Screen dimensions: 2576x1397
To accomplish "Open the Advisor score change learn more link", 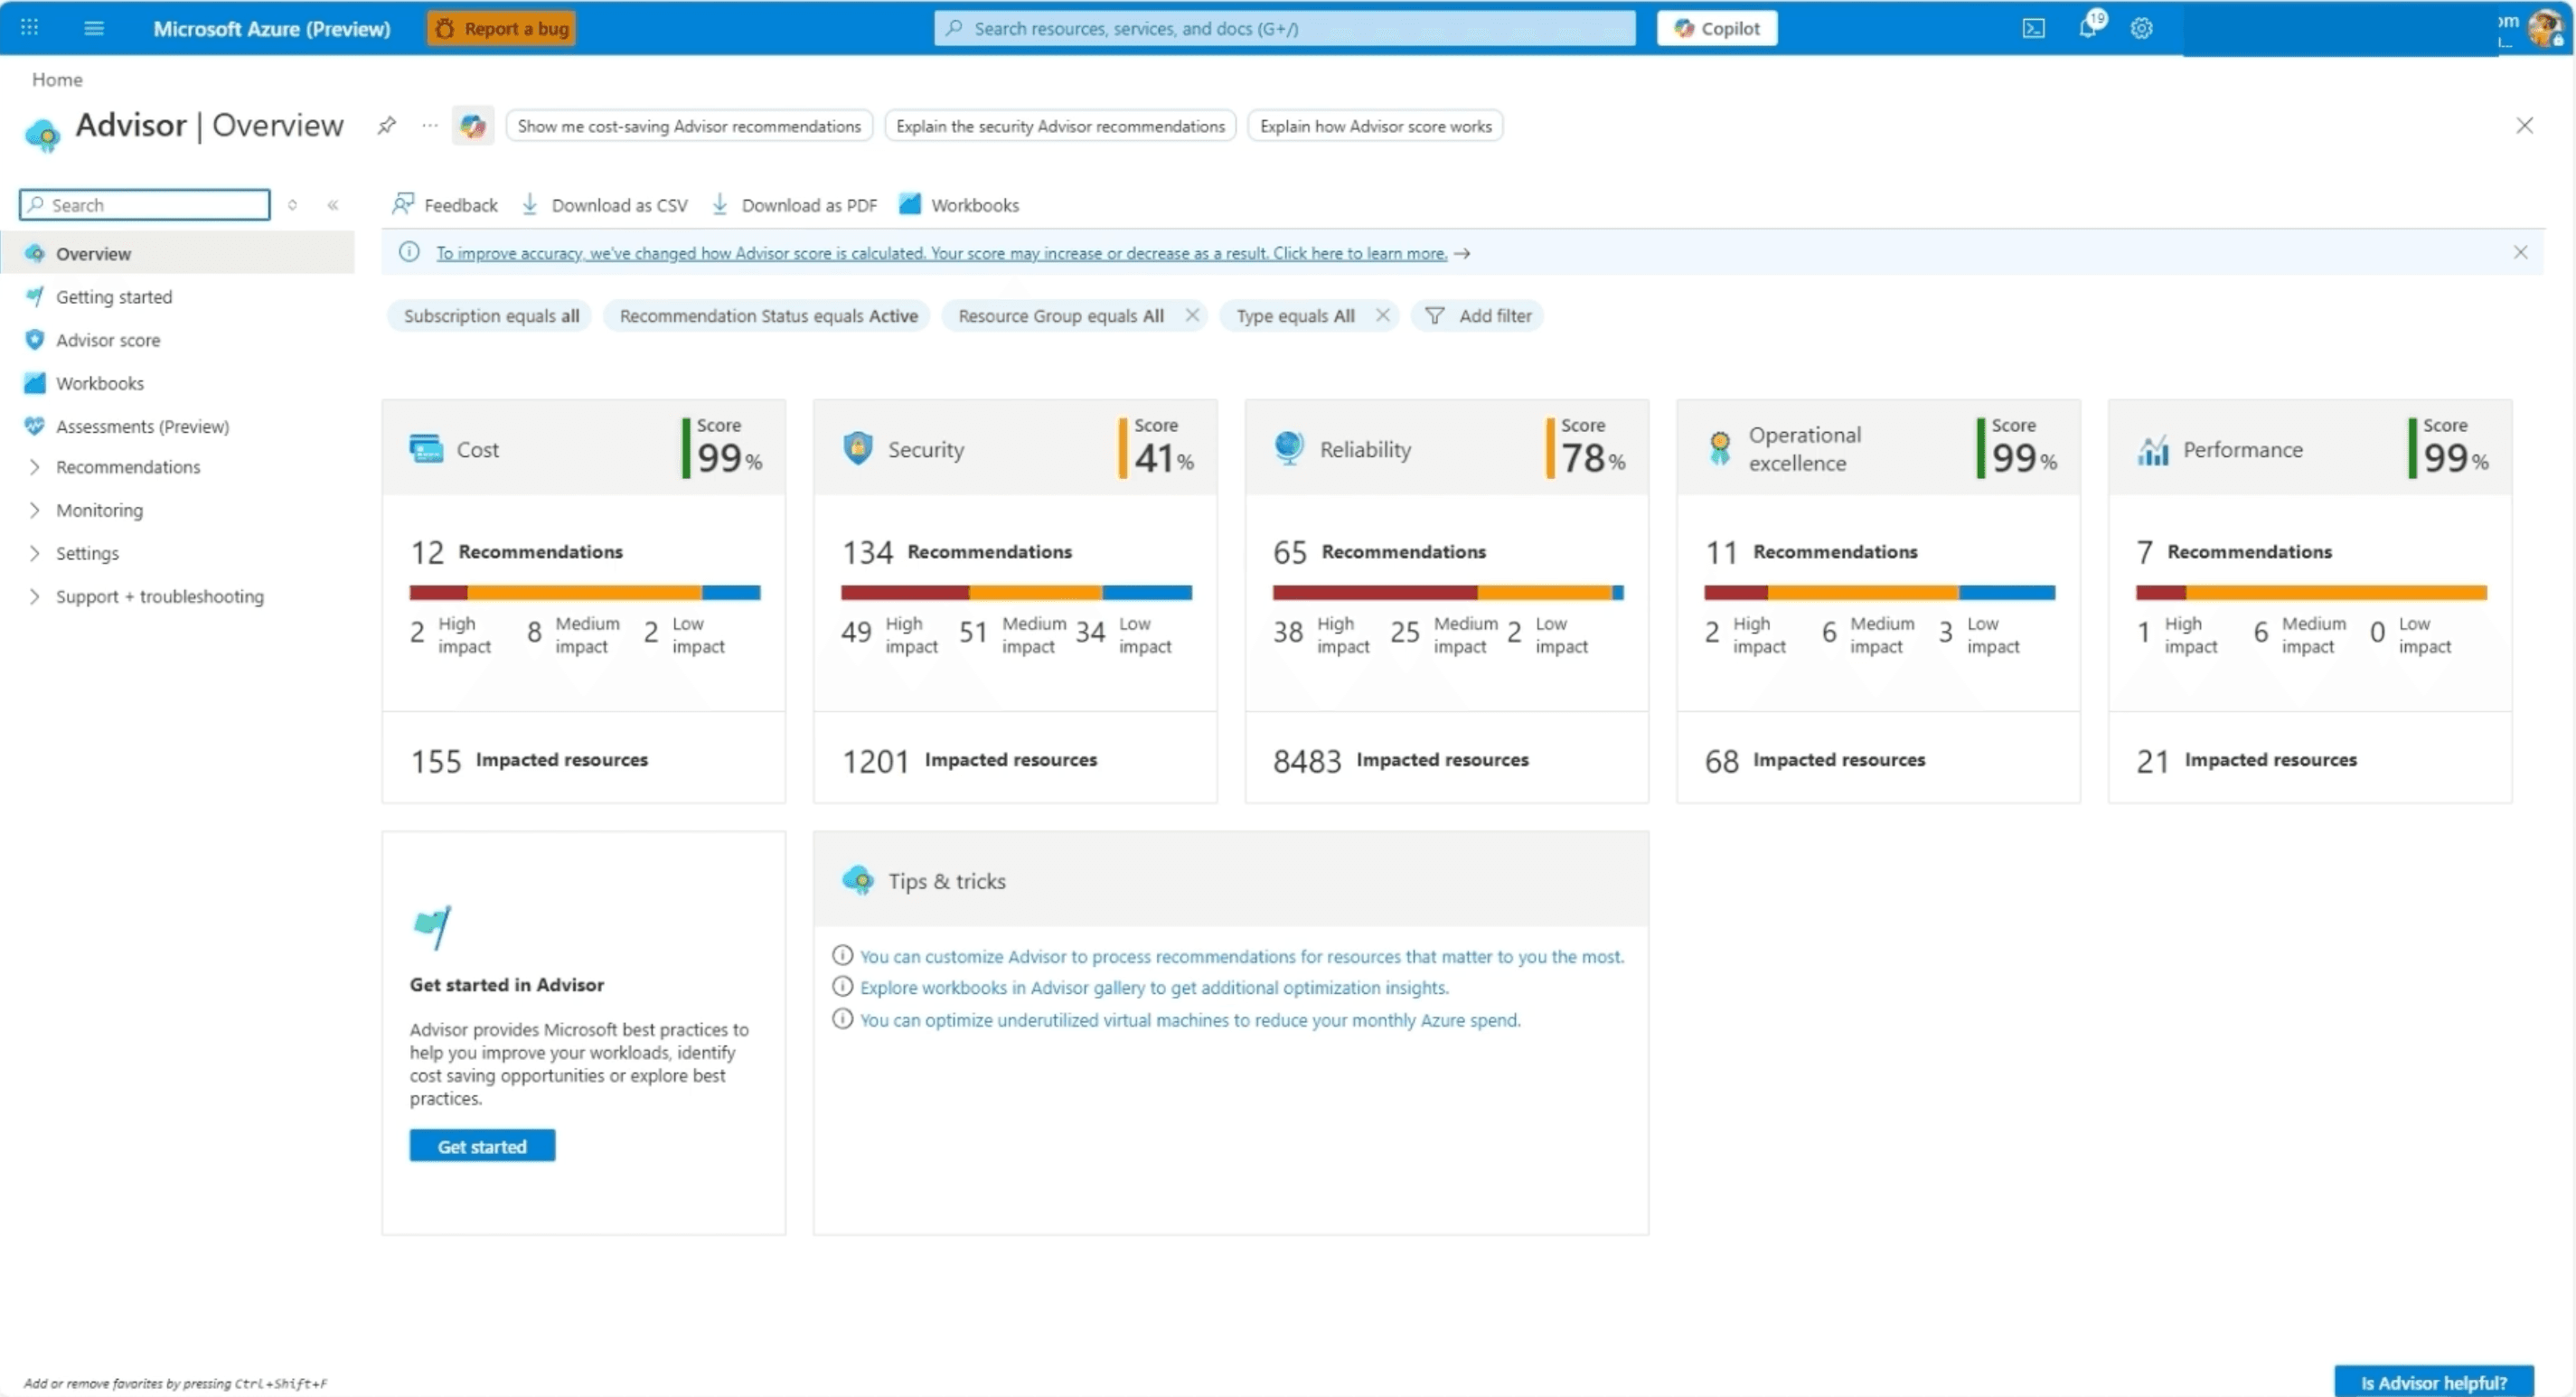I will point(941,253).
